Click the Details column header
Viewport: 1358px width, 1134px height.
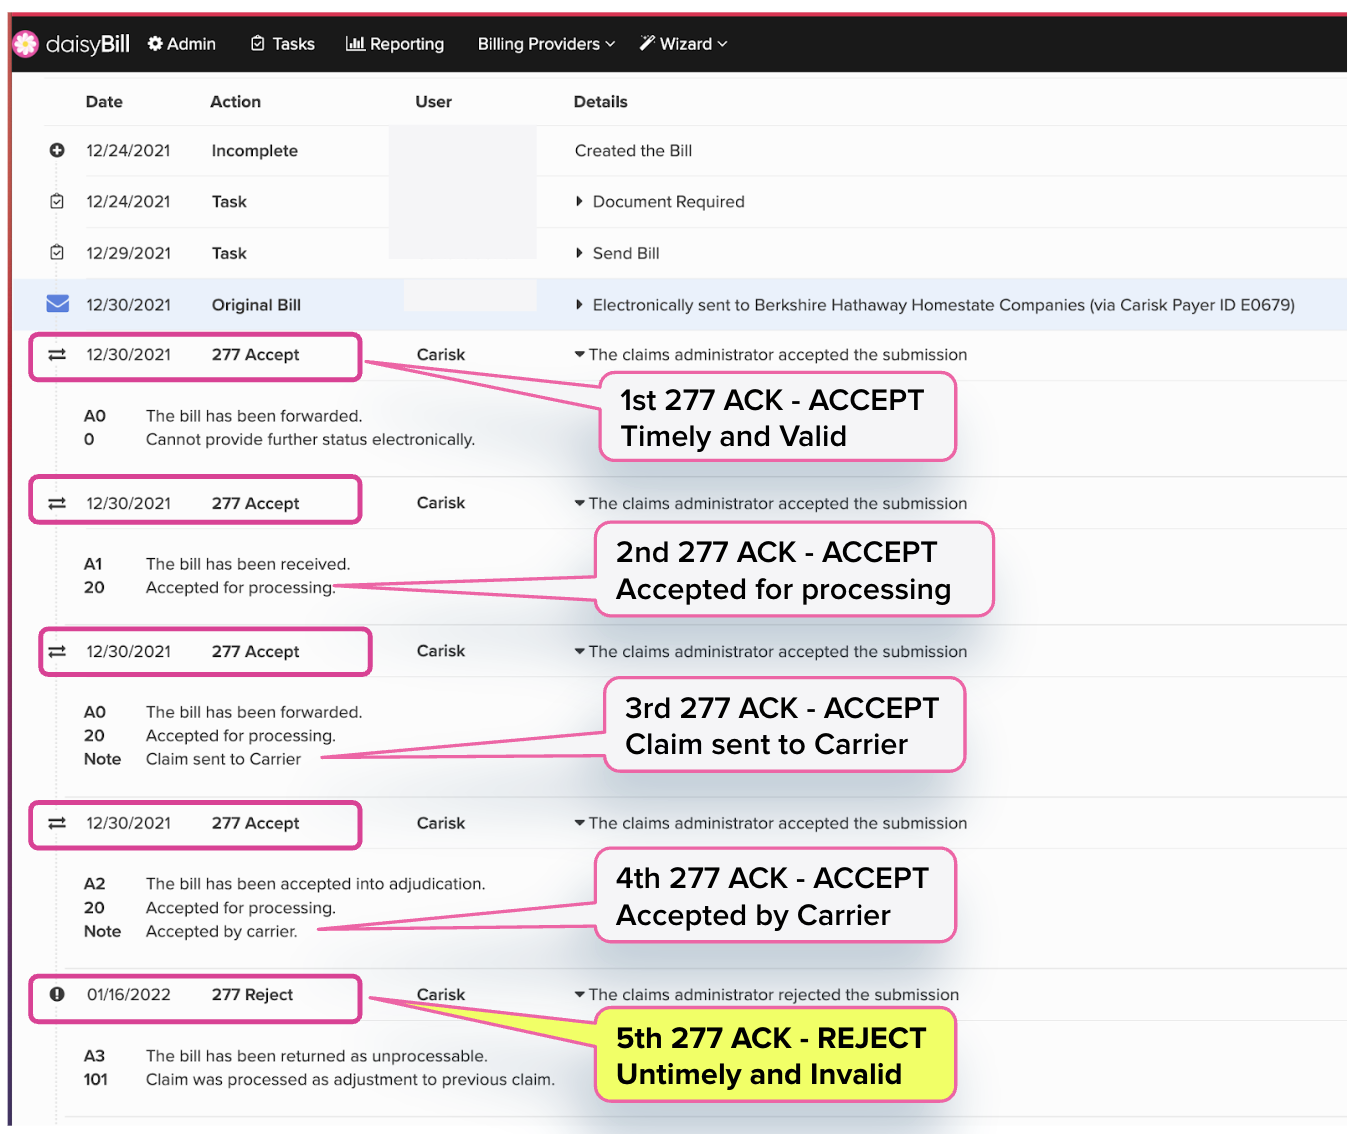(600, 102)
